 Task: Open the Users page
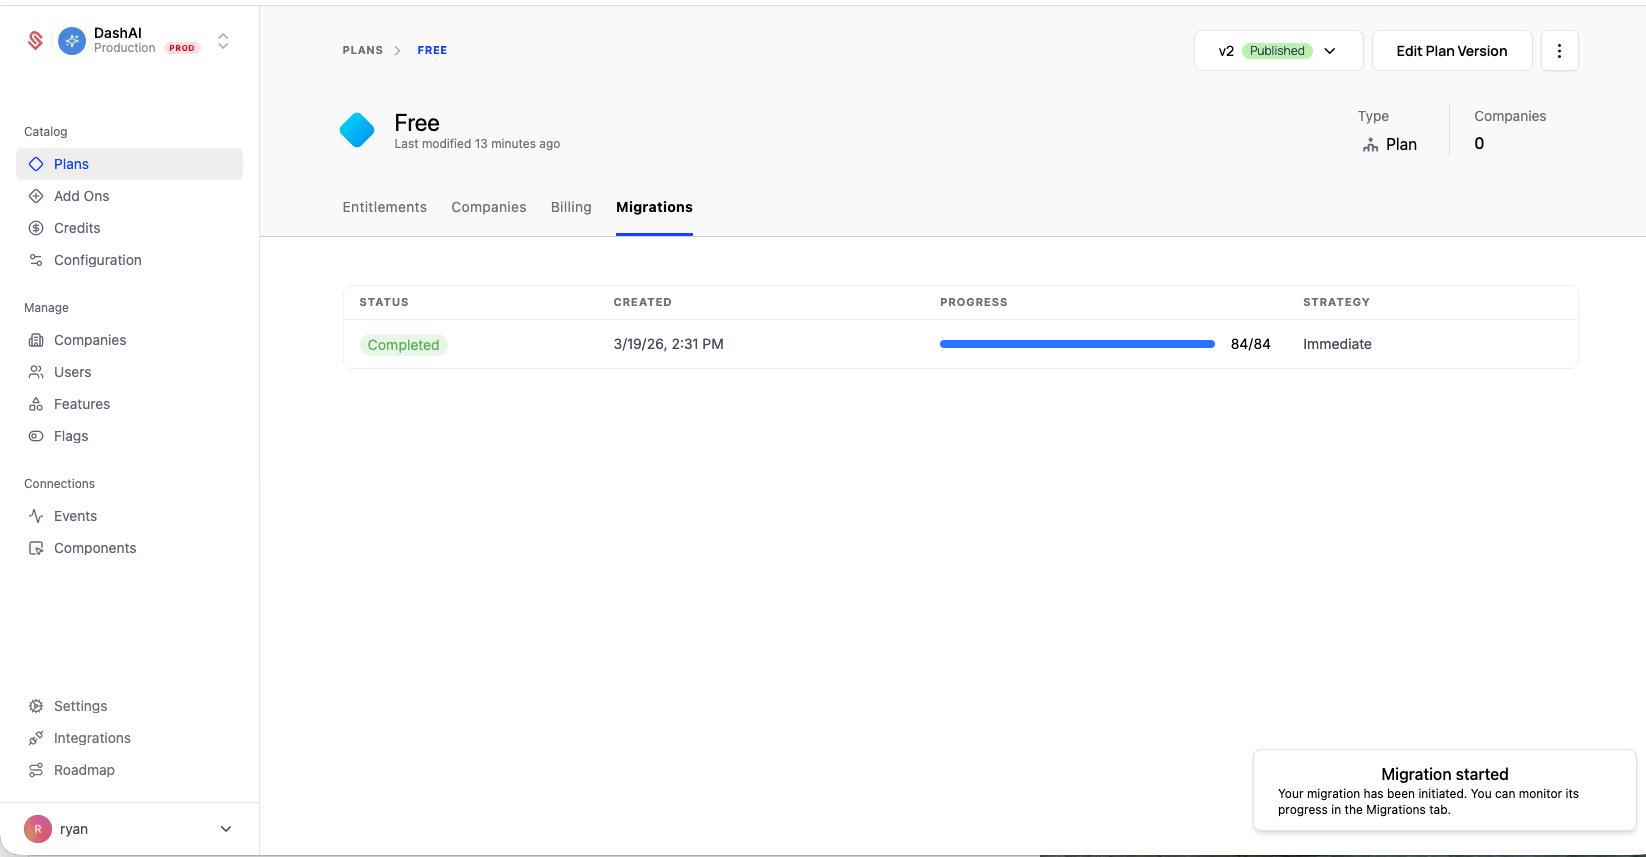point(129,372)
